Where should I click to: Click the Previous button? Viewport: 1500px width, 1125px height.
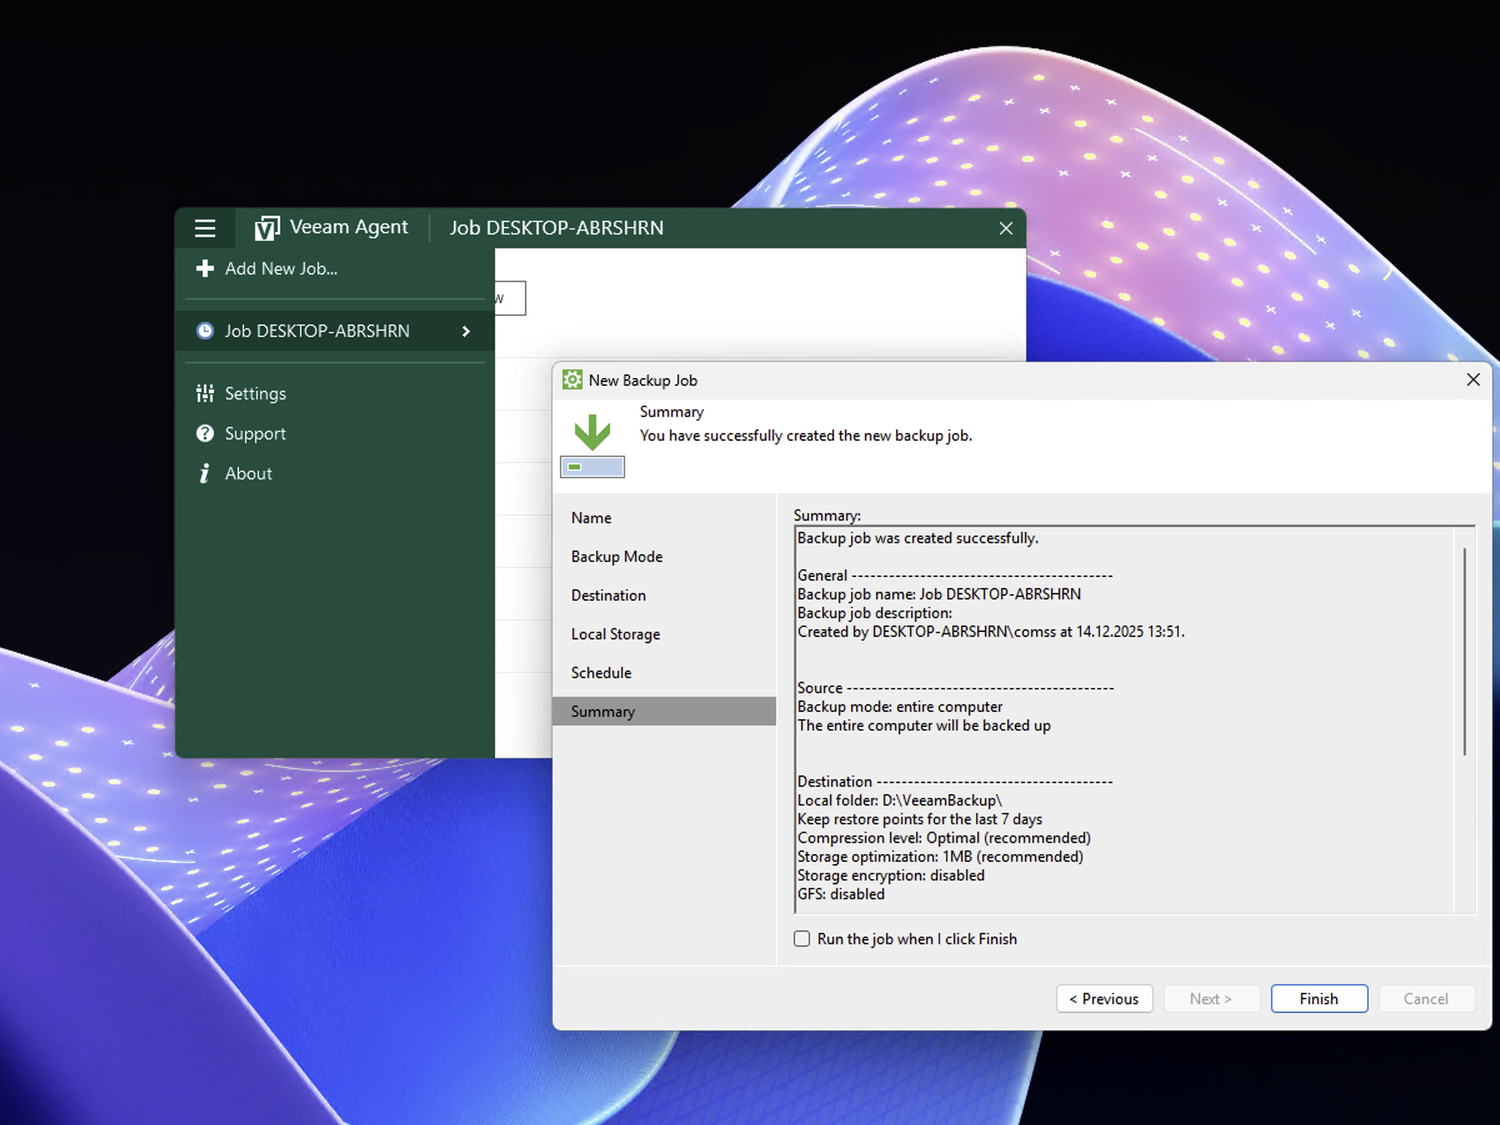1104,998
